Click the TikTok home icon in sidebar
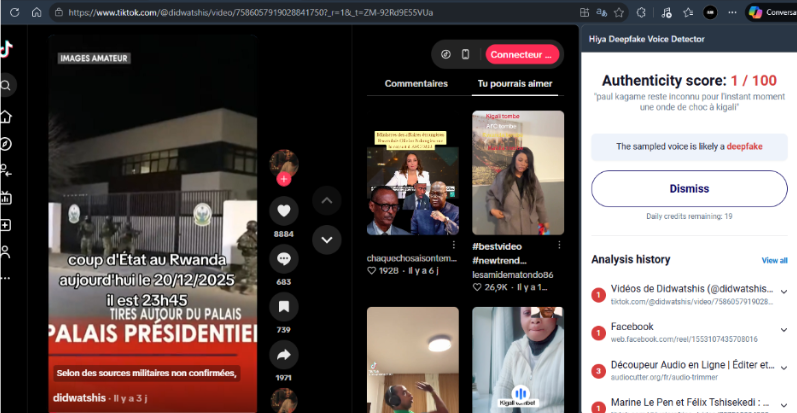797x413 pixels. point(6,115)
